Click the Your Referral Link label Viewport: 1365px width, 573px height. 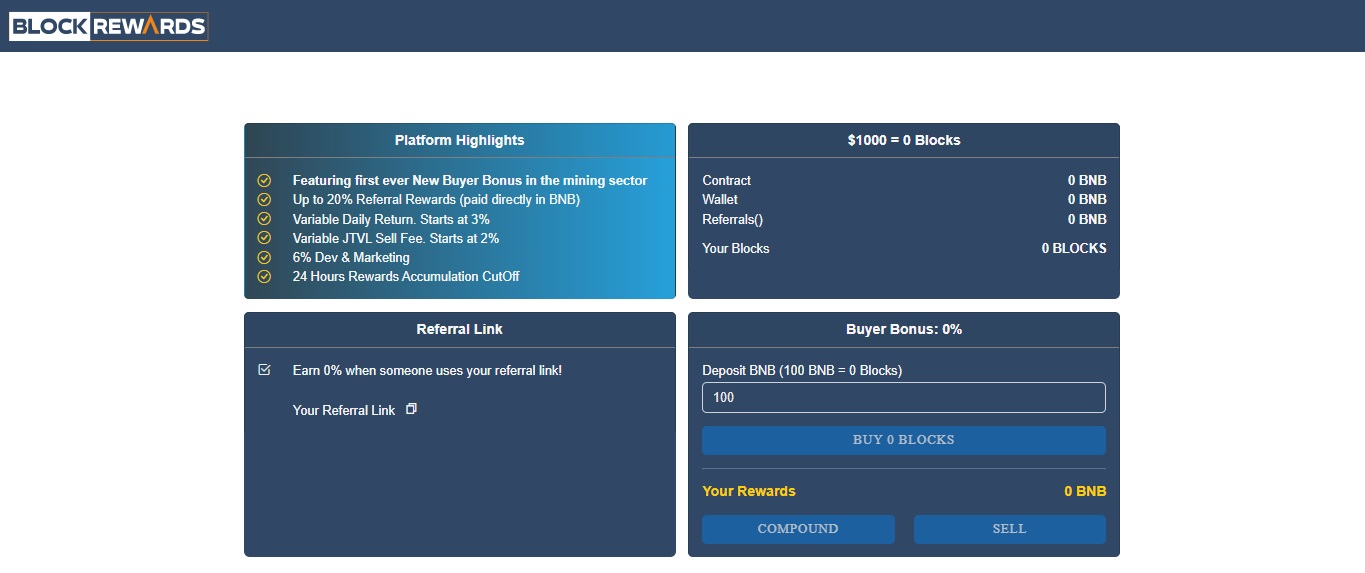point(344,410)
